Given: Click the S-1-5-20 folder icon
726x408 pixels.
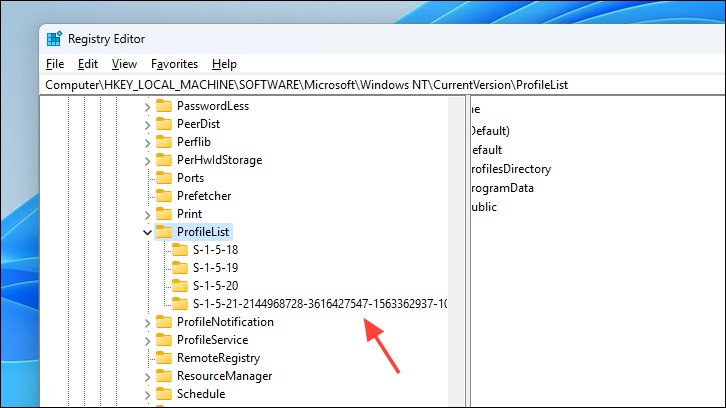Looking at the screenshot, I should point(180,286).
